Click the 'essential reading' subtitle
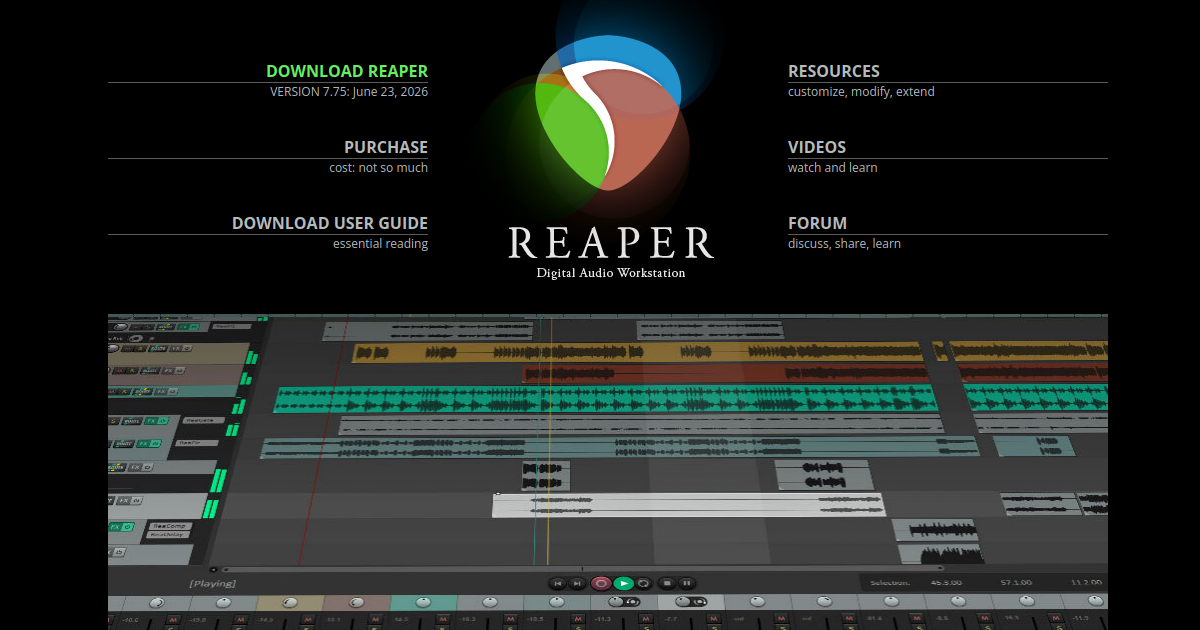The image size is (1200, 630). tap(380, 243)
